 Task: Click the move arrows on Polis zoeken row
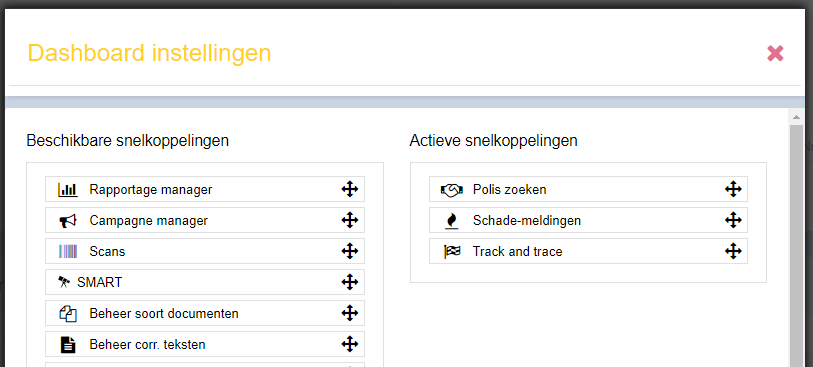pyautogui.click(x=733, y=189)
